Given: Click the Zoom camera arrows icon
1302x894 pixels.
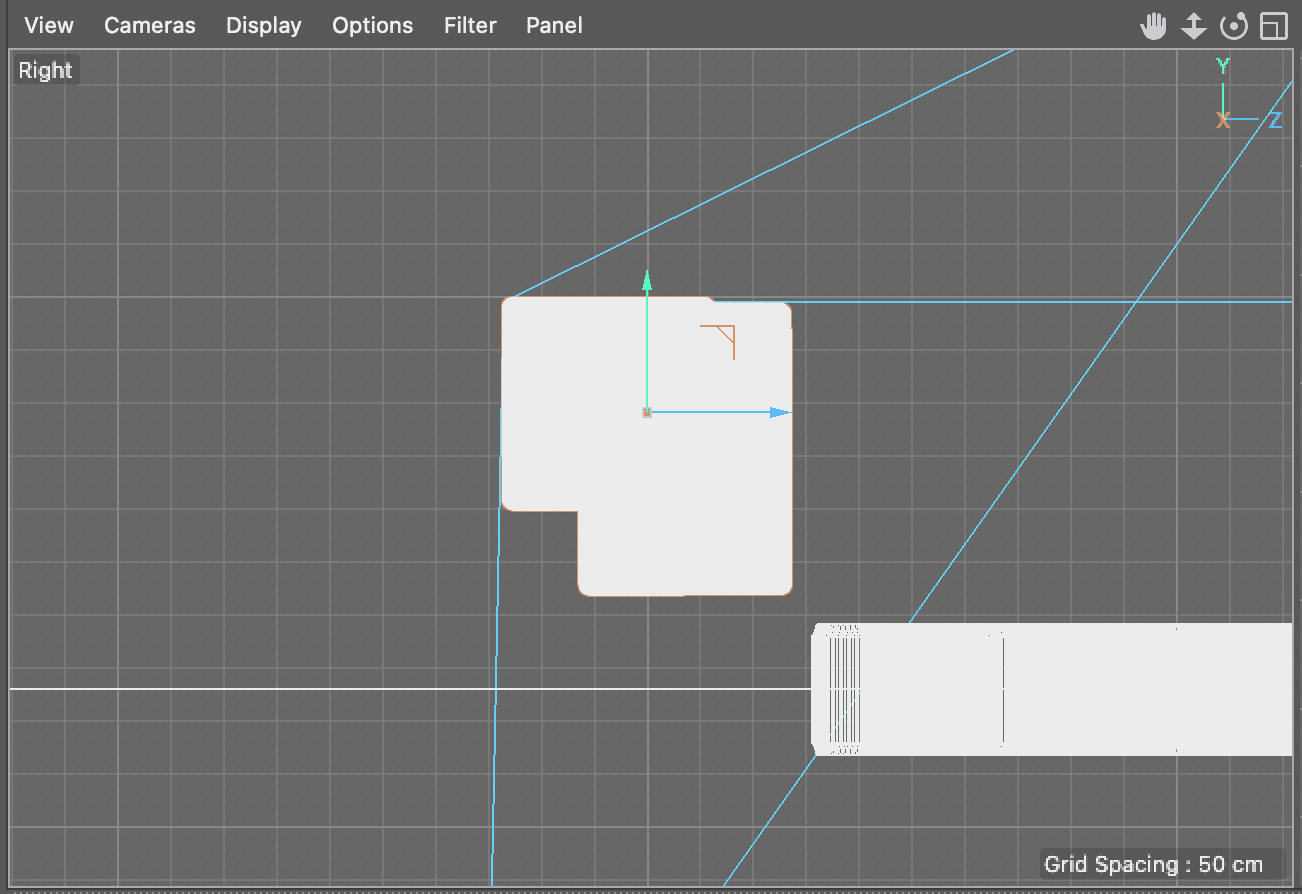Looking at the screenshot, I should point(1193,25).
